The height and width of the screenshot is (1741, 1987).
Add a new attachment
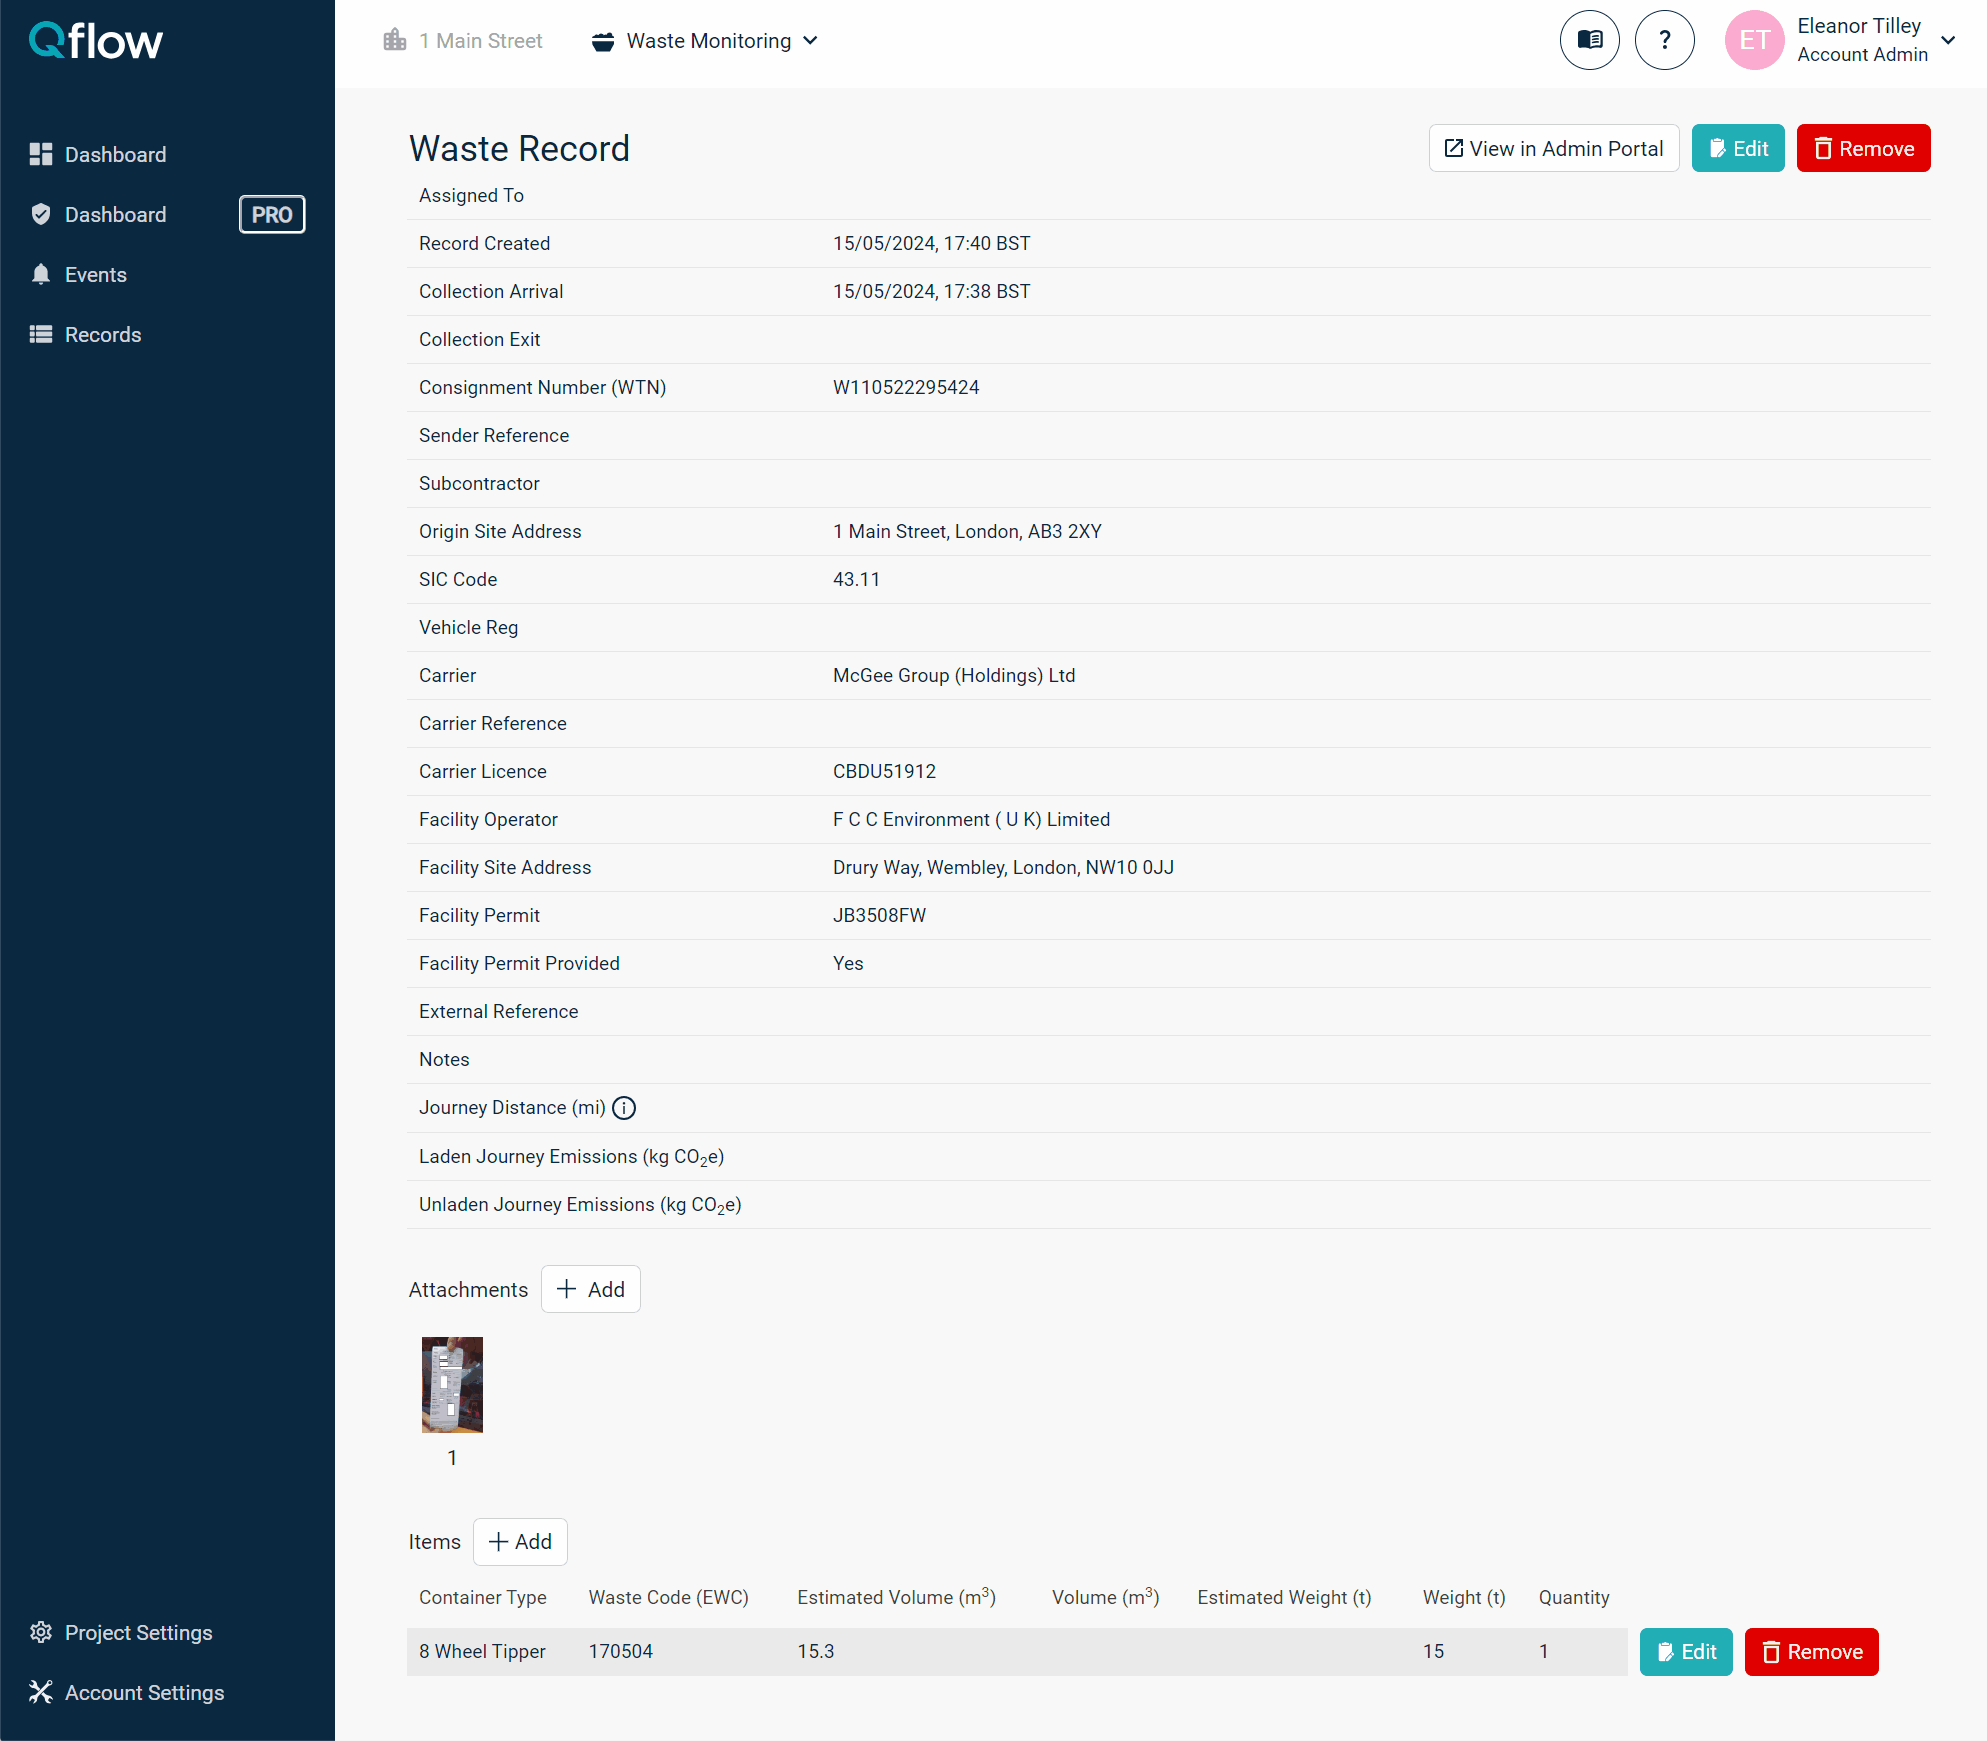tap(590, 1289)
